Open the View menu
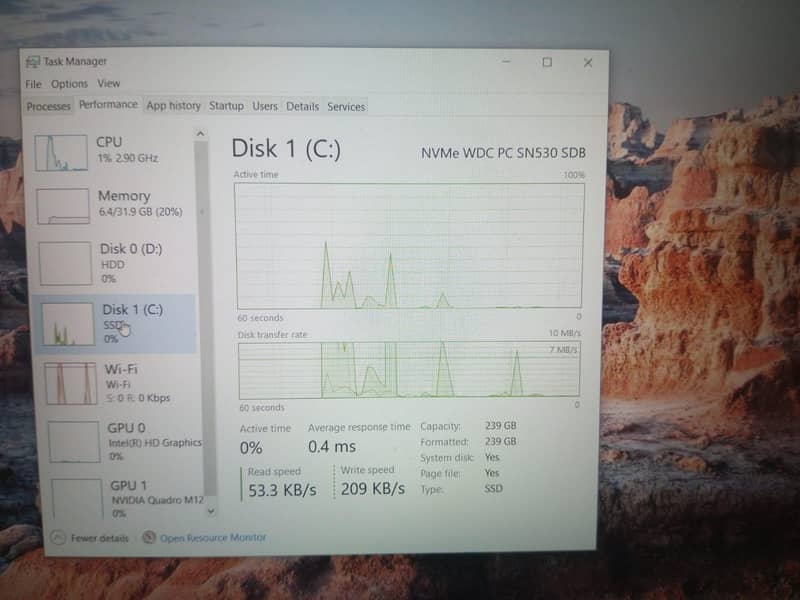 coord(109,83)
